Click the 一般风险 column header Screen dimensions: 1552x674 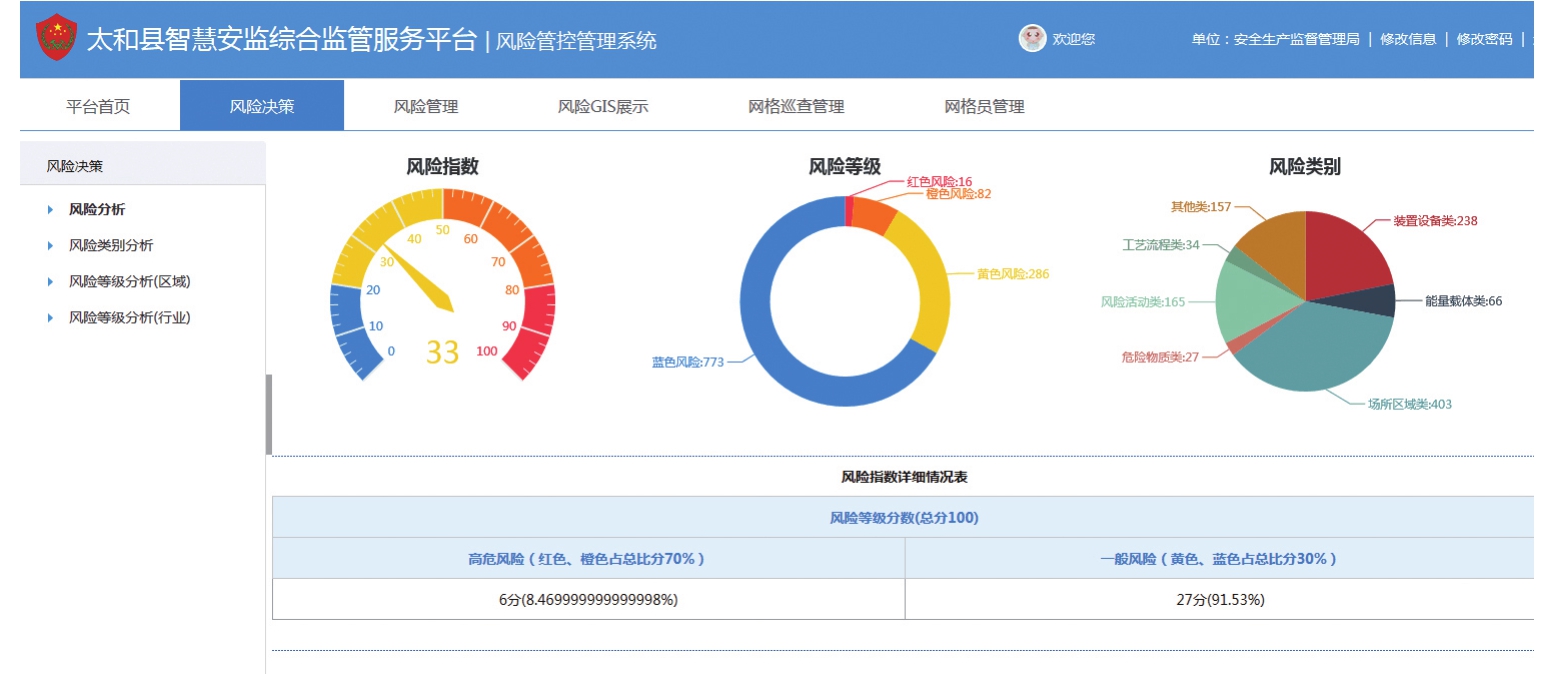[x=1220, y=559]
